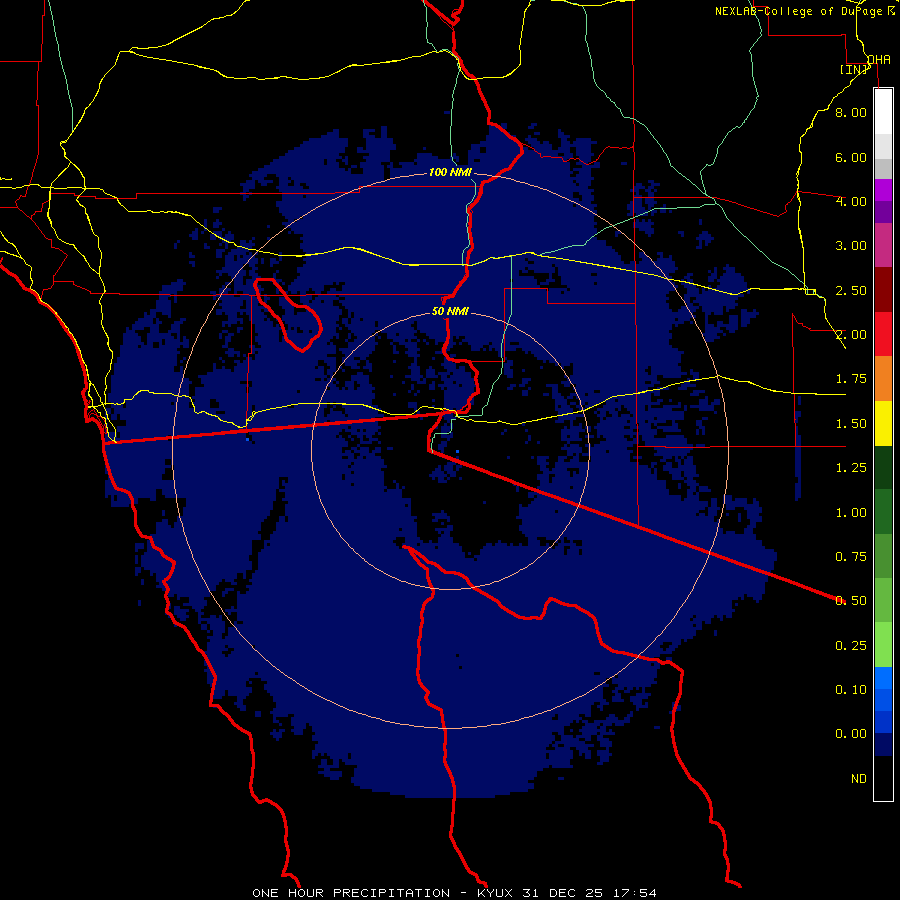900x900 pixels.
Task: Click the '3.00' legend value
Action: coord(851,246)
